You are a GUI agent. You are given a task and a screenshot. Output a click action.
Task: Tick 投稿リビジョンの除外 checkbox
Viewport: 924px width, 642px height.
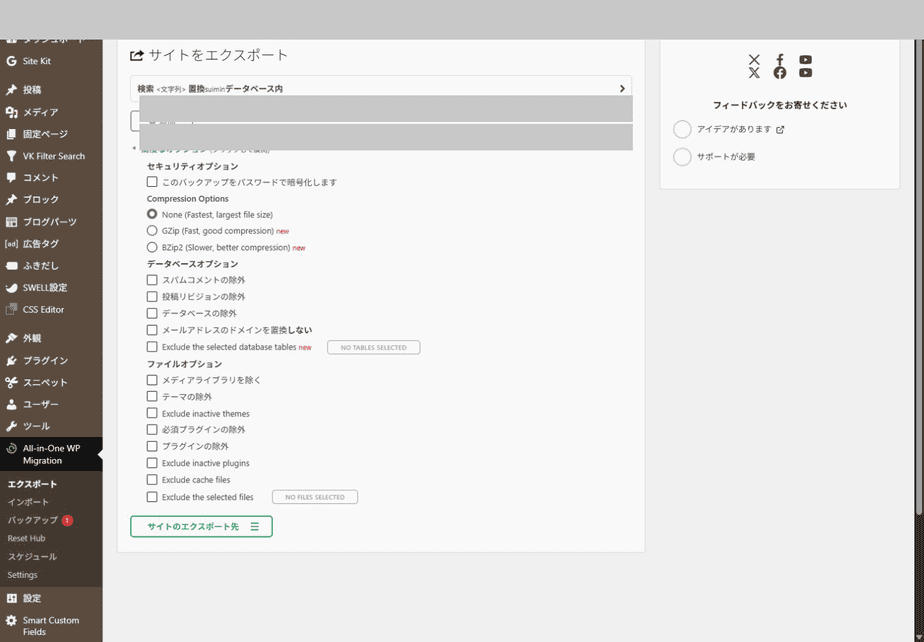coord(152,296)
